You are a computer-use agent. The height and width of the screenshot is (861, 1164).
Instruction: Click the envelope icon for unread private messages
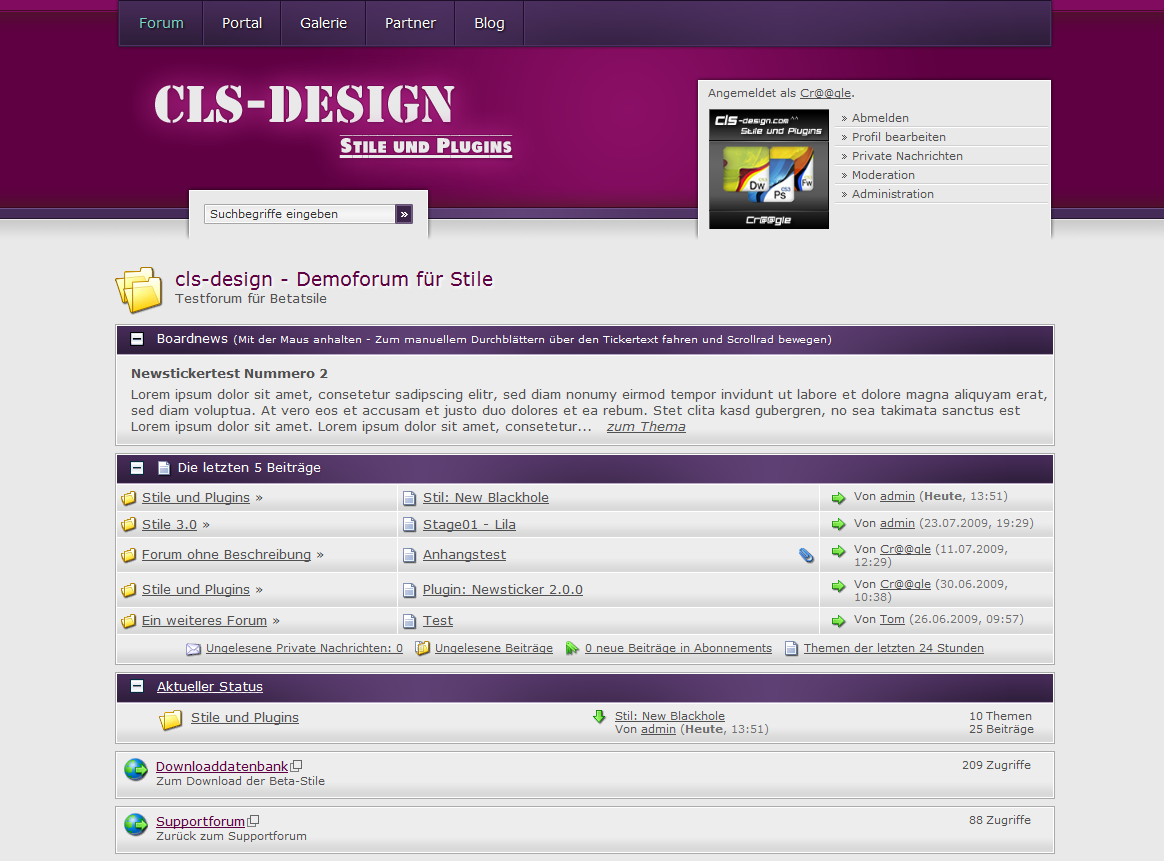point(193,649)
